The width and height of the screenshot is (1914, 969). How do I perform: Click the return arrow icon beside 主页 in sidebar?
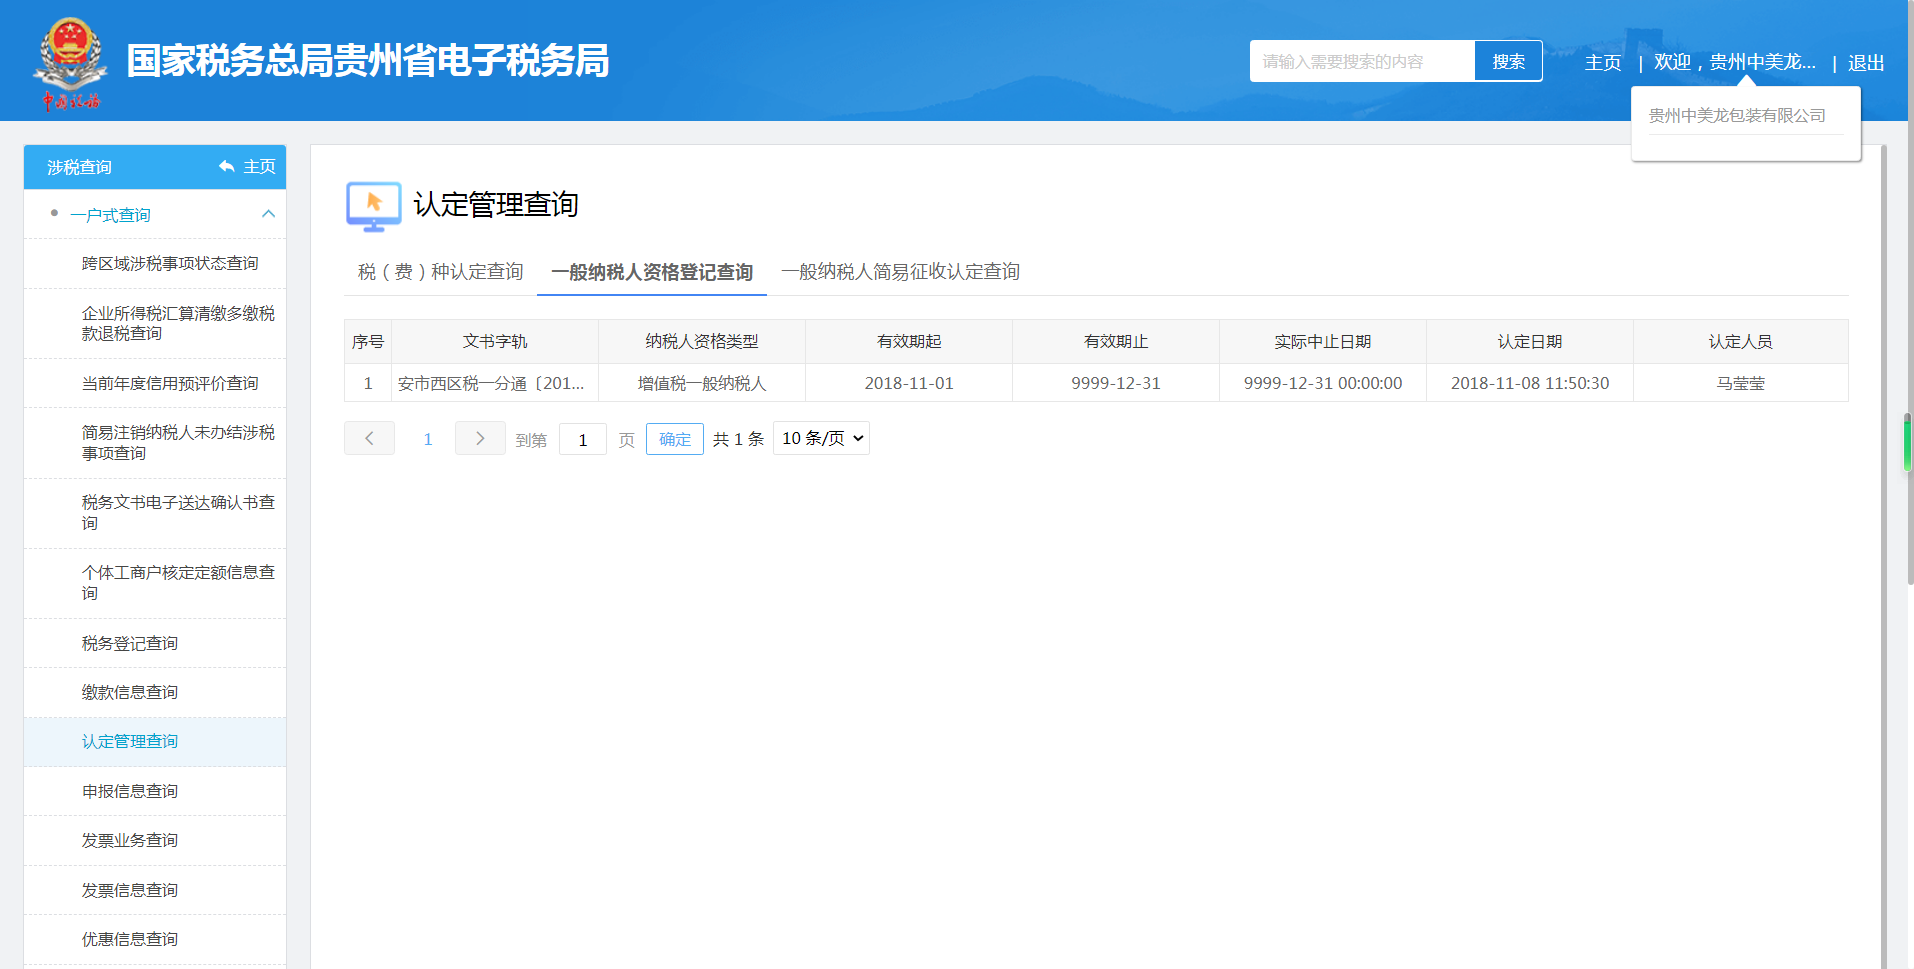tap(227, 167)
